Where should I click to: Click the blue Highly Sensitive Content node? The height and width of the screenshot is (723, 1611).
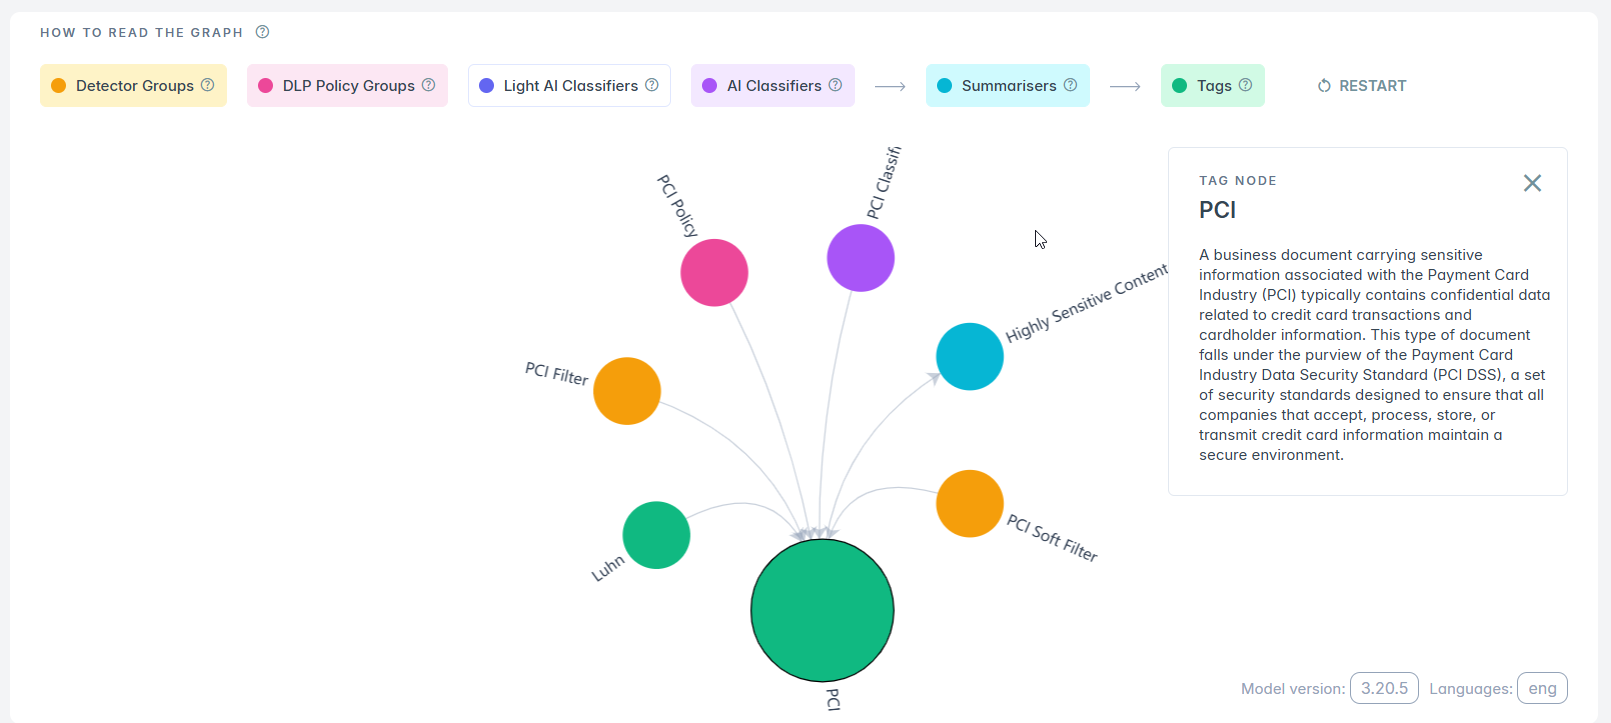click(x=969, y=357)
